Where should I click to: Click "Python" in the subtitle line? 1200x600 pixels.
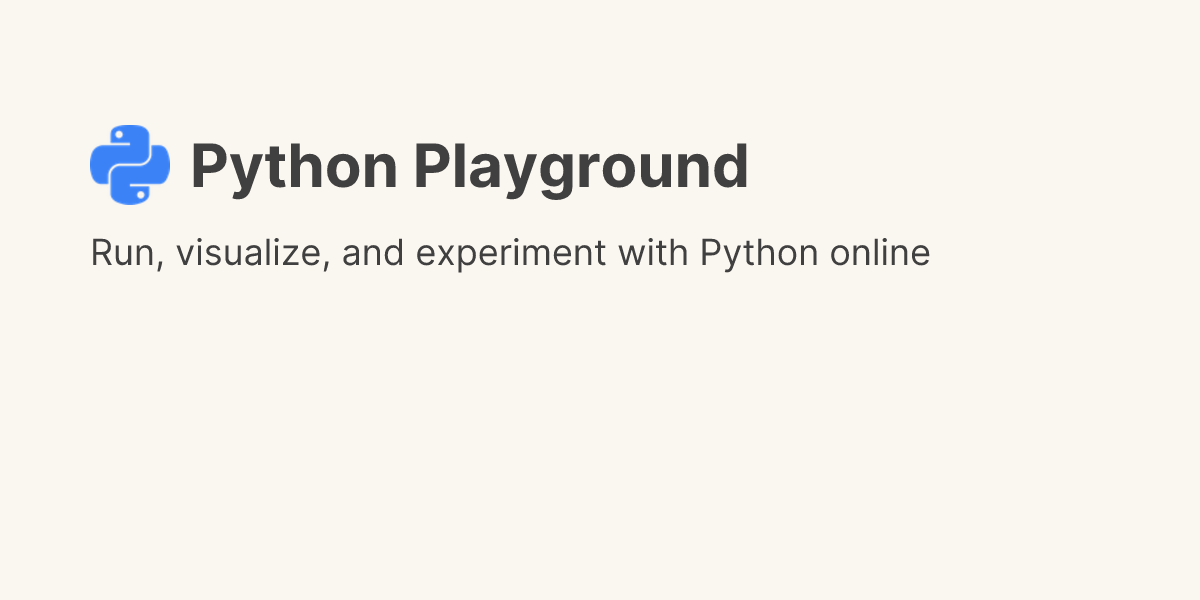(x=759, y=253)
